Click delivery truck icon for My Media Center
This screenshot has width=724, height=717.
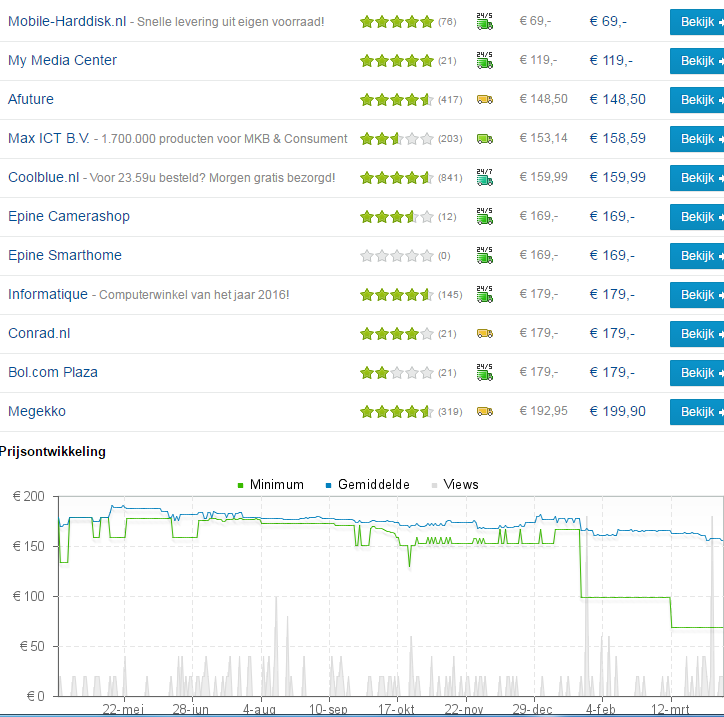(484, 60)
